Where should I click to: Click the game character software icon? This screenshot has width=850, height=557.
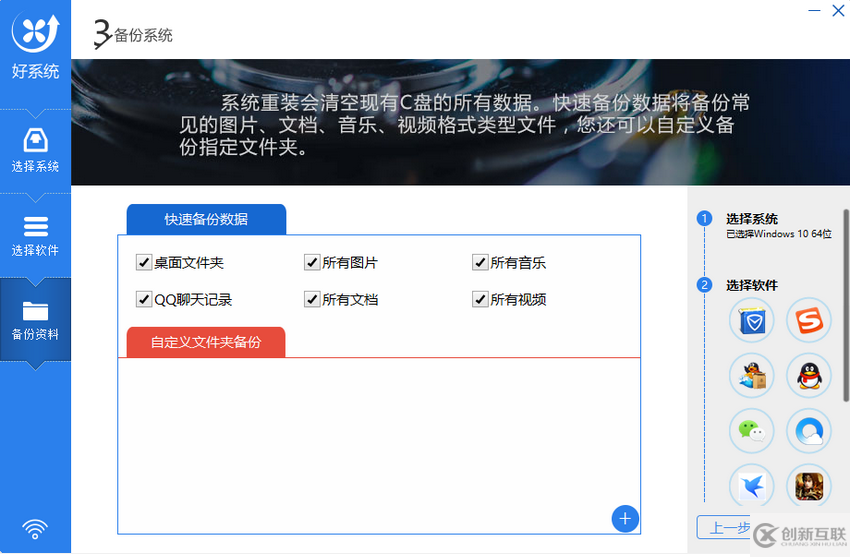pyautogui.click(x=809, y=485)
